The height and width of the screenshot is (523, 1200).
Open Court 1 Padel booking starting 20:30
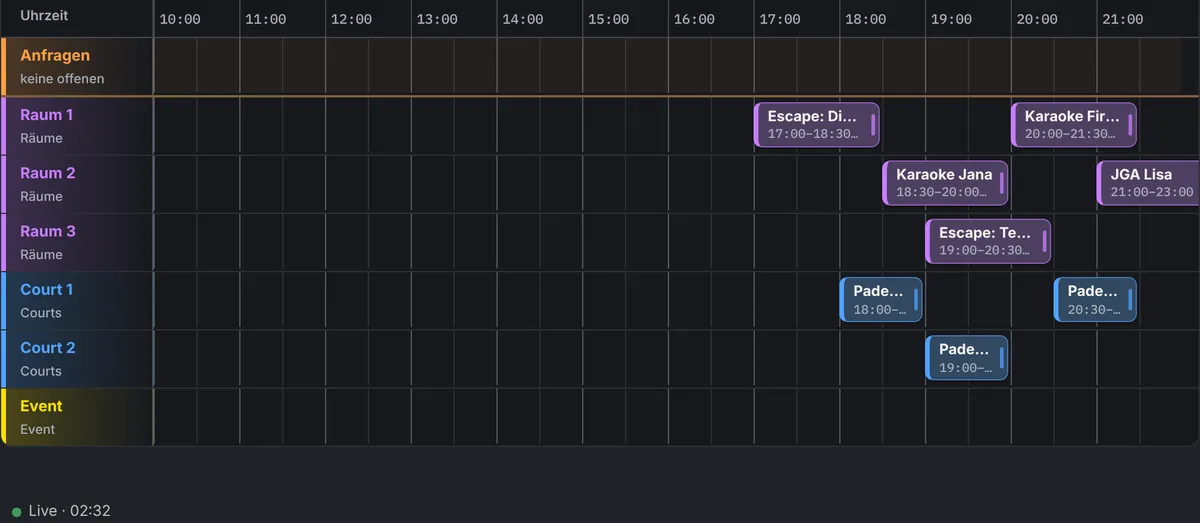1095,300
